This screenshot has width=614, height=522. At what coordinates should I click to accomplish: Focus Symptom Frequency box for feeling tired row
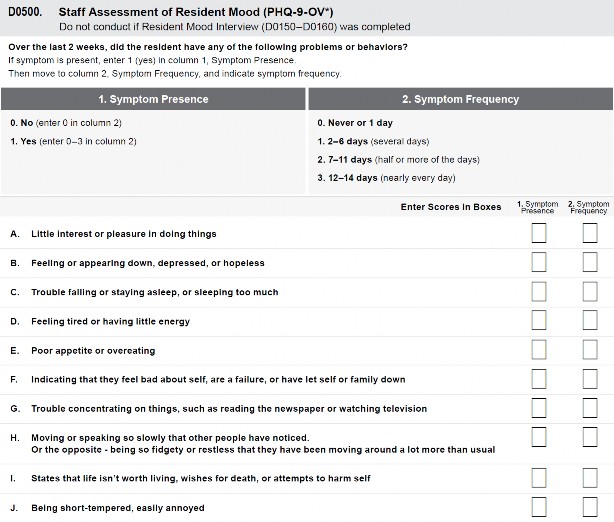click(590, 320)
